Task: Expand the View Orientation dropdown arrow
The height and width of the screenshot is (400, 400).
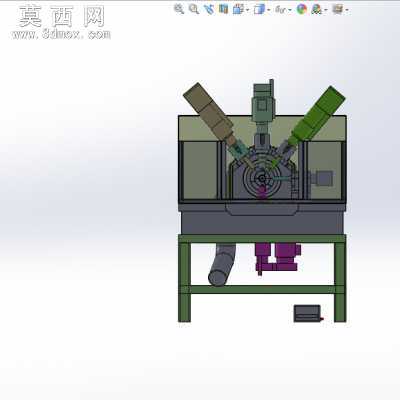Action: point(247,10)
